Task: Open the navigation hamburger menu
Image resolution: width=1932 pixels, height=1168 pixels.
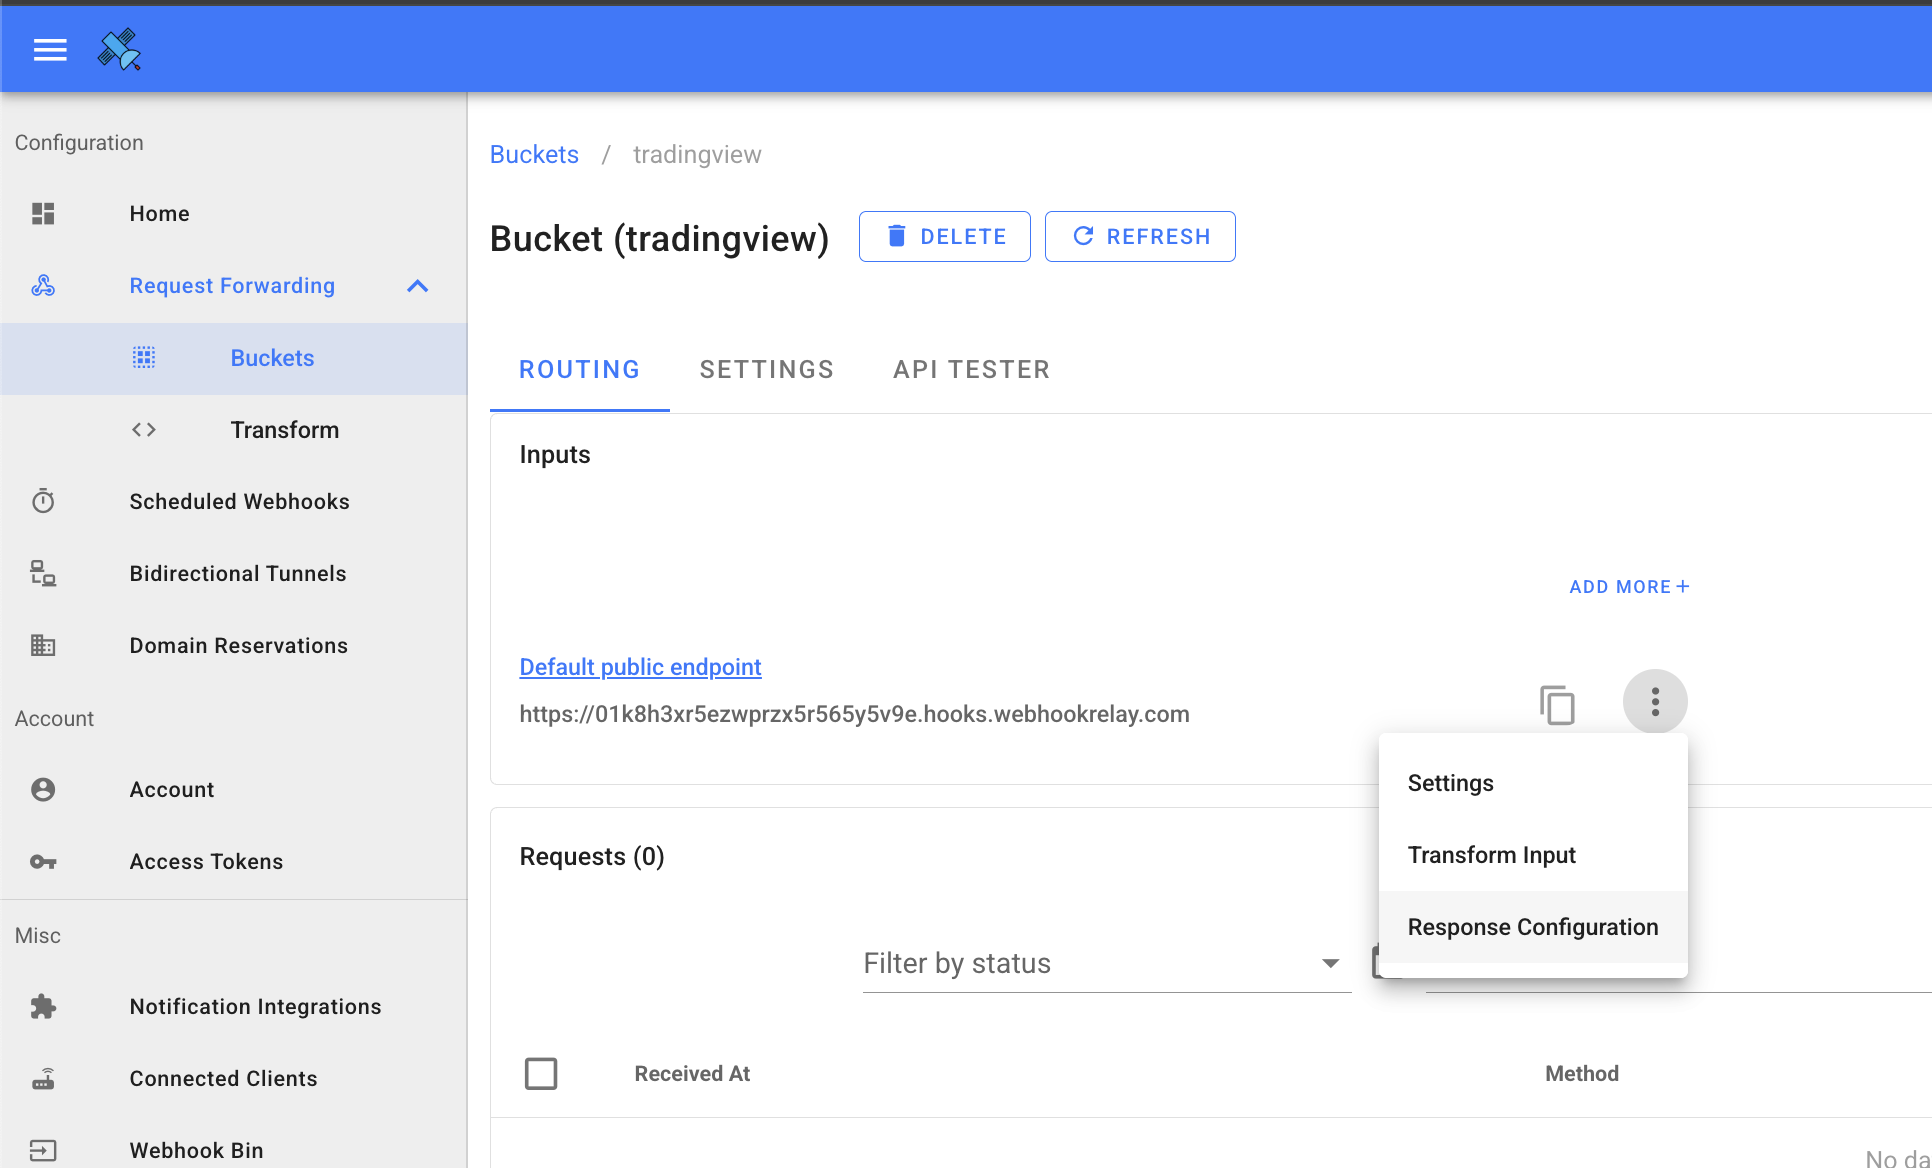Action: click(x=49, y=49)
